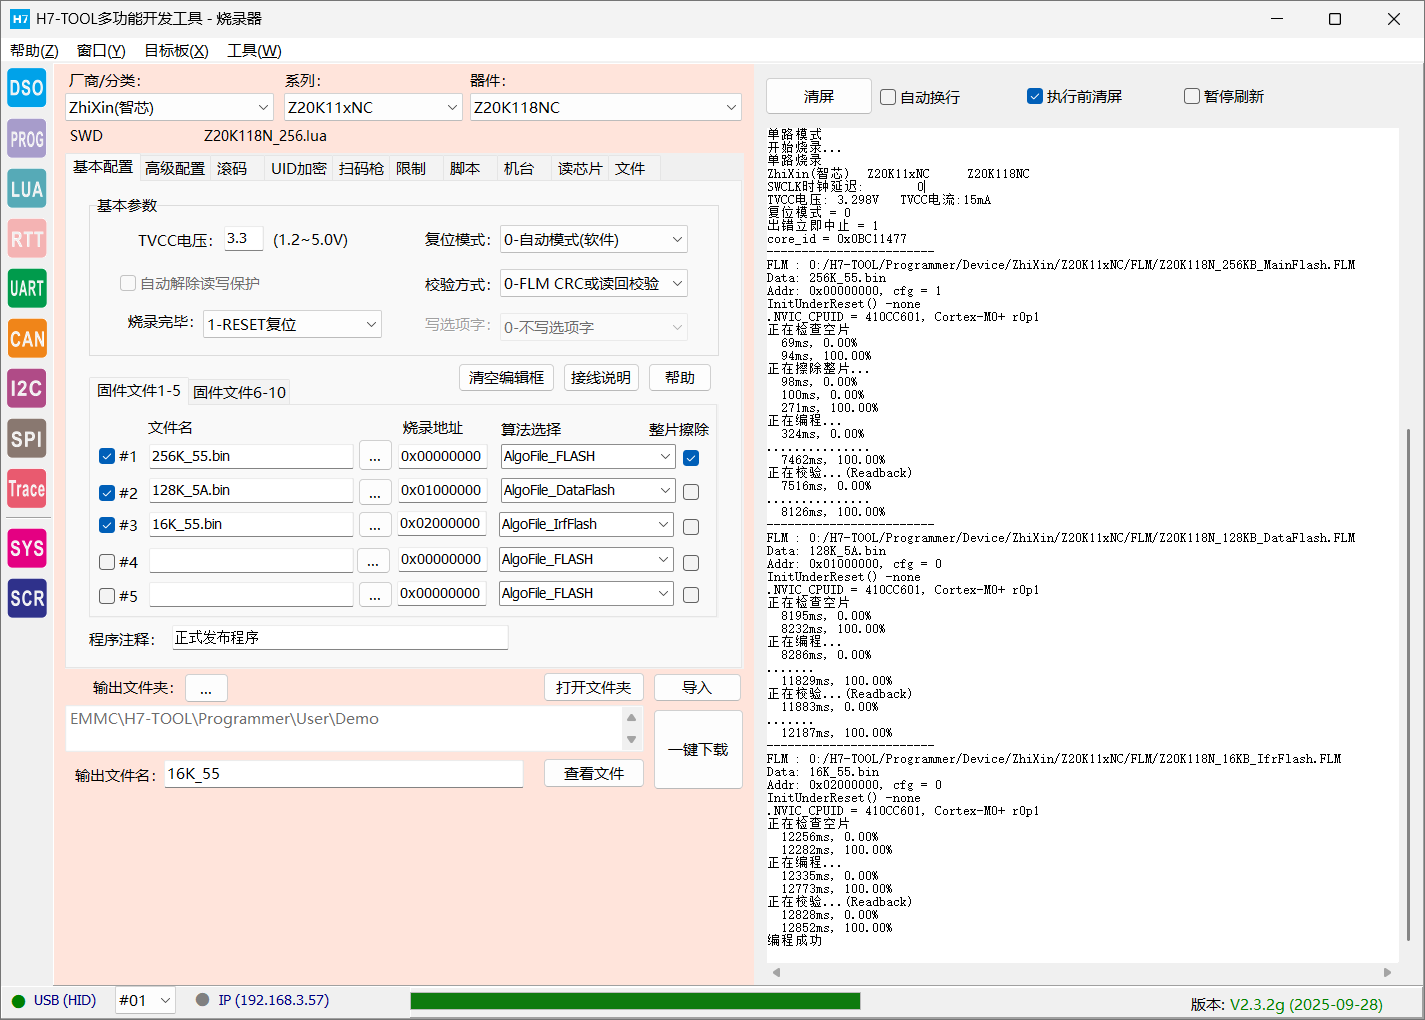Open the I2C tool icon

27,388
